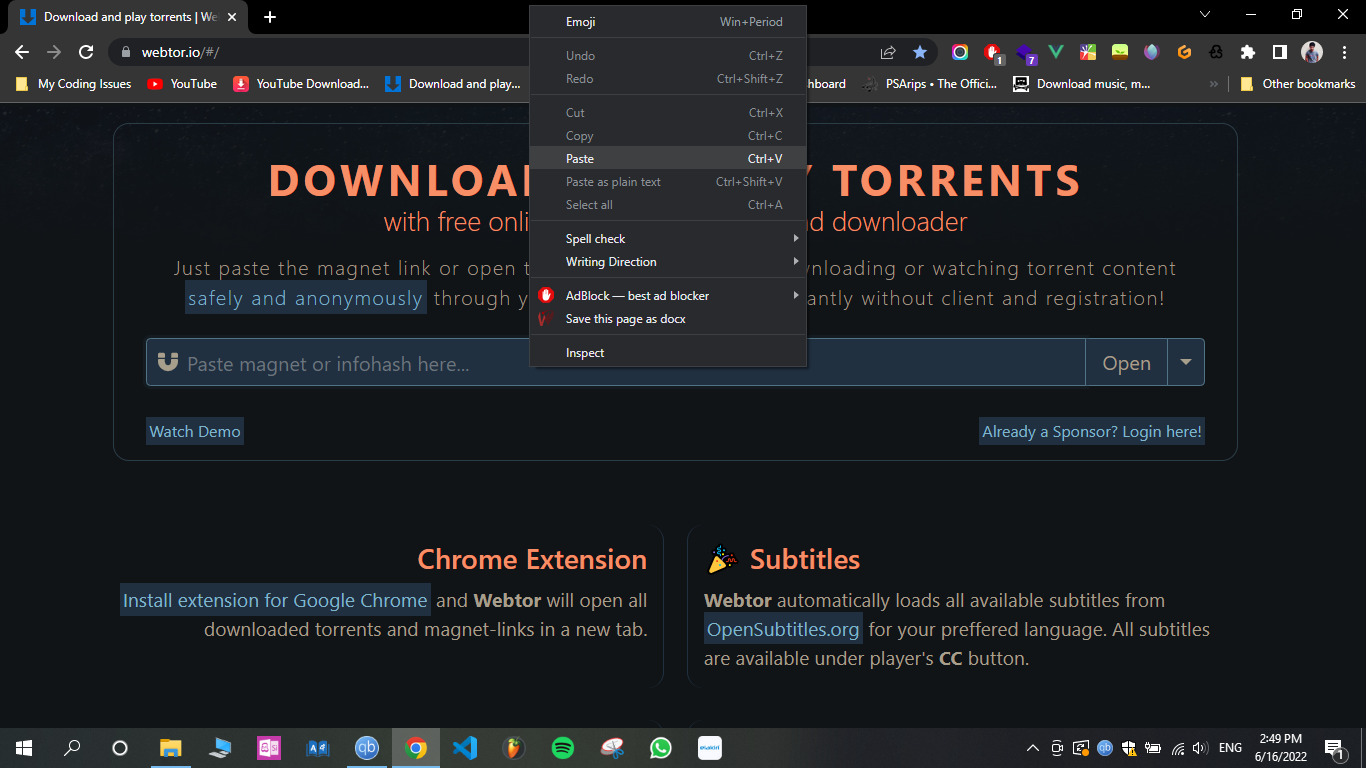The height and width of the screenshot is (768, 1366).
Task: Click the ENG language indicator
Action: click(x=1230, y=748)
